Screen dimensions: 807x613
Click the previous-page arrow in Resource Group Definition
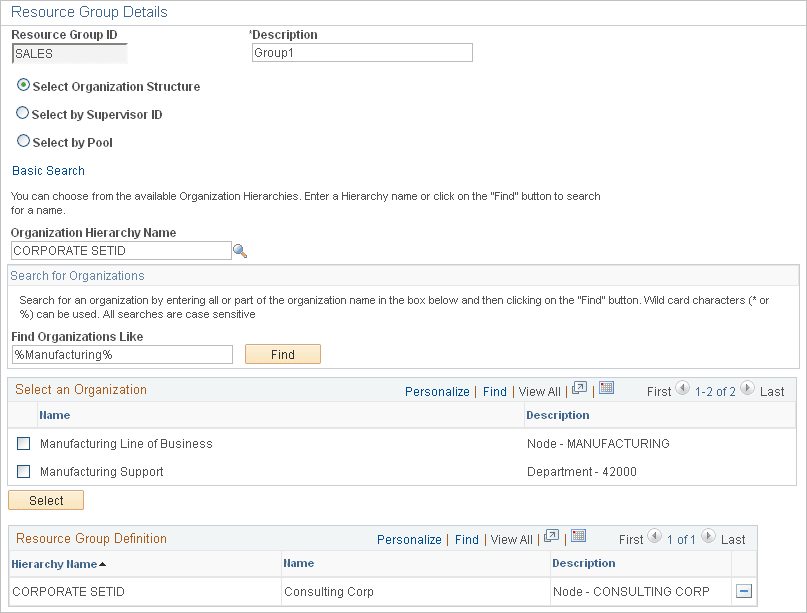[x=654, y=539]
